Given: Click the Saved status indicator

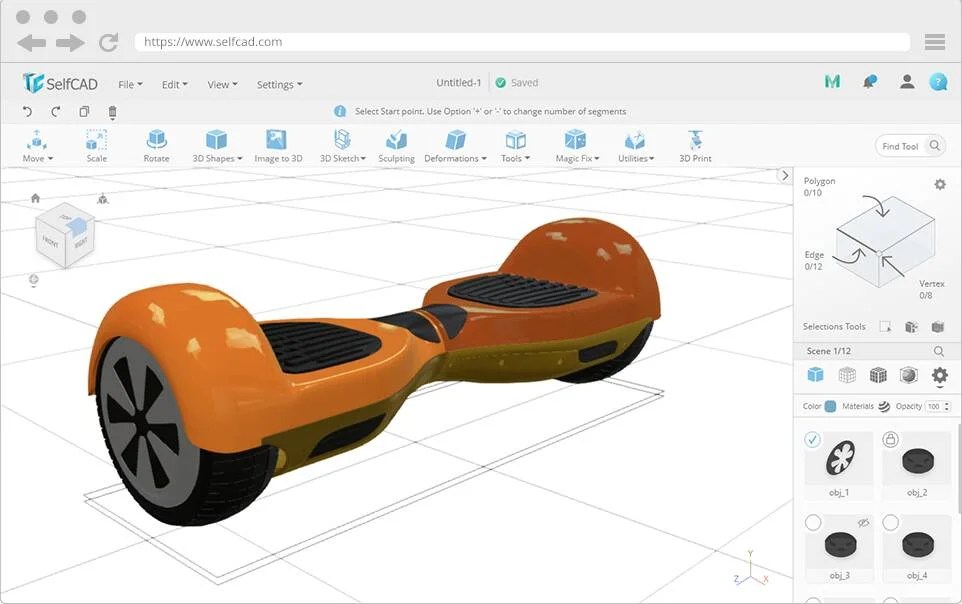Looking at the screenshot, I should coord(518,82).
